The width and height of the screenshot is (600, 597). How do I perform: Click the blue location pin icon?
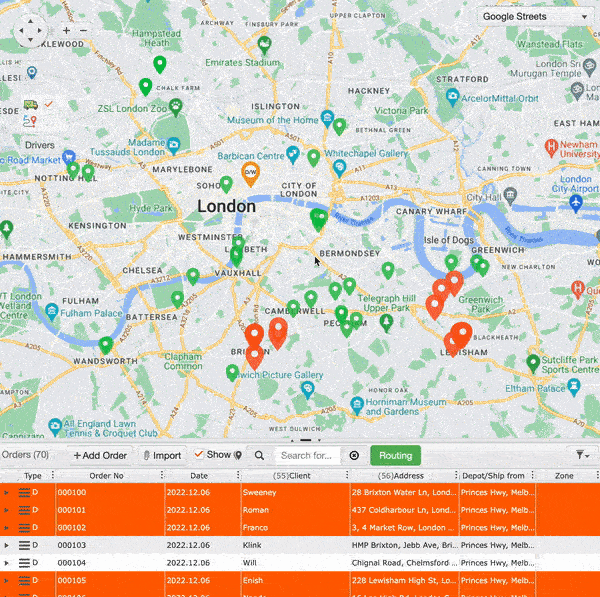pos(32,72)
